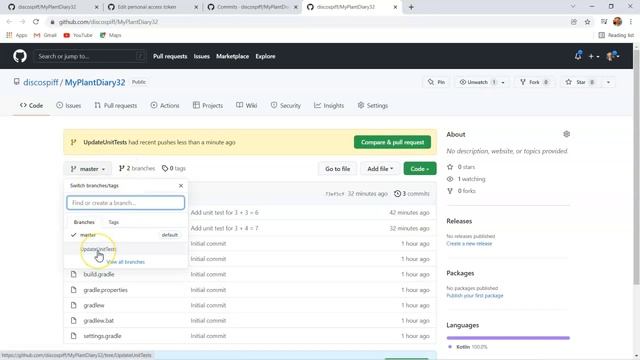Open repository Settings tab
Screen dimensions: 640x360
tap(373, 105)
